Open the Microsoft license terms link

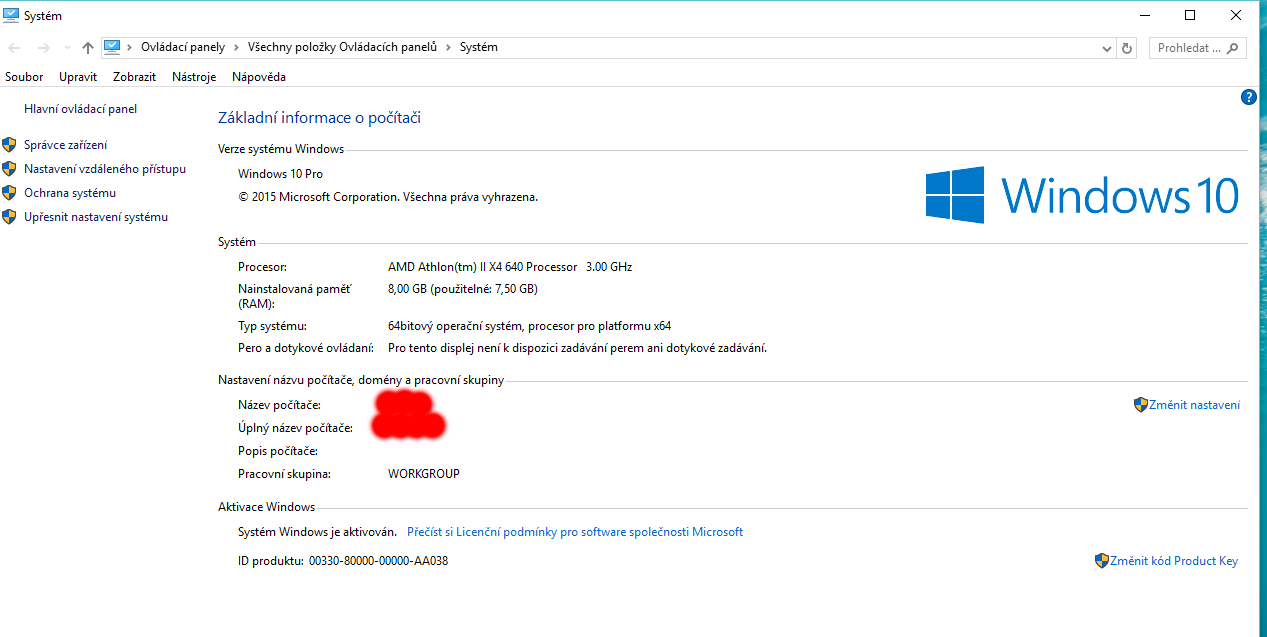[574, 532]
